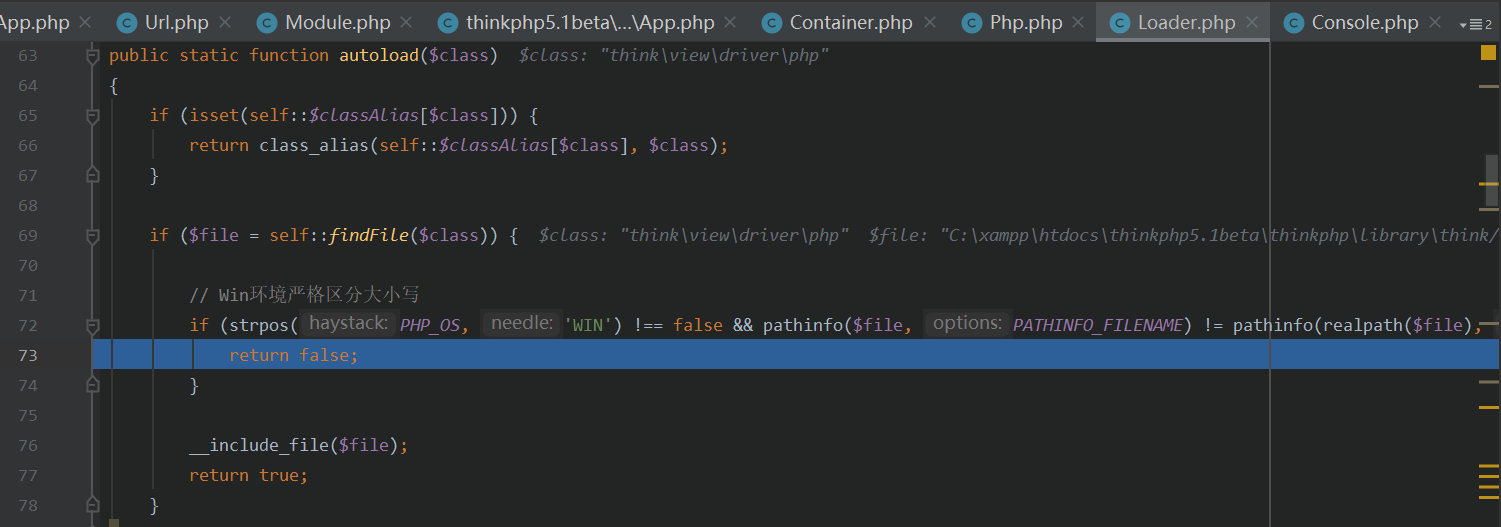Close the Url.php tab
Screen dimensions: 1501x527
pos(225,22)
